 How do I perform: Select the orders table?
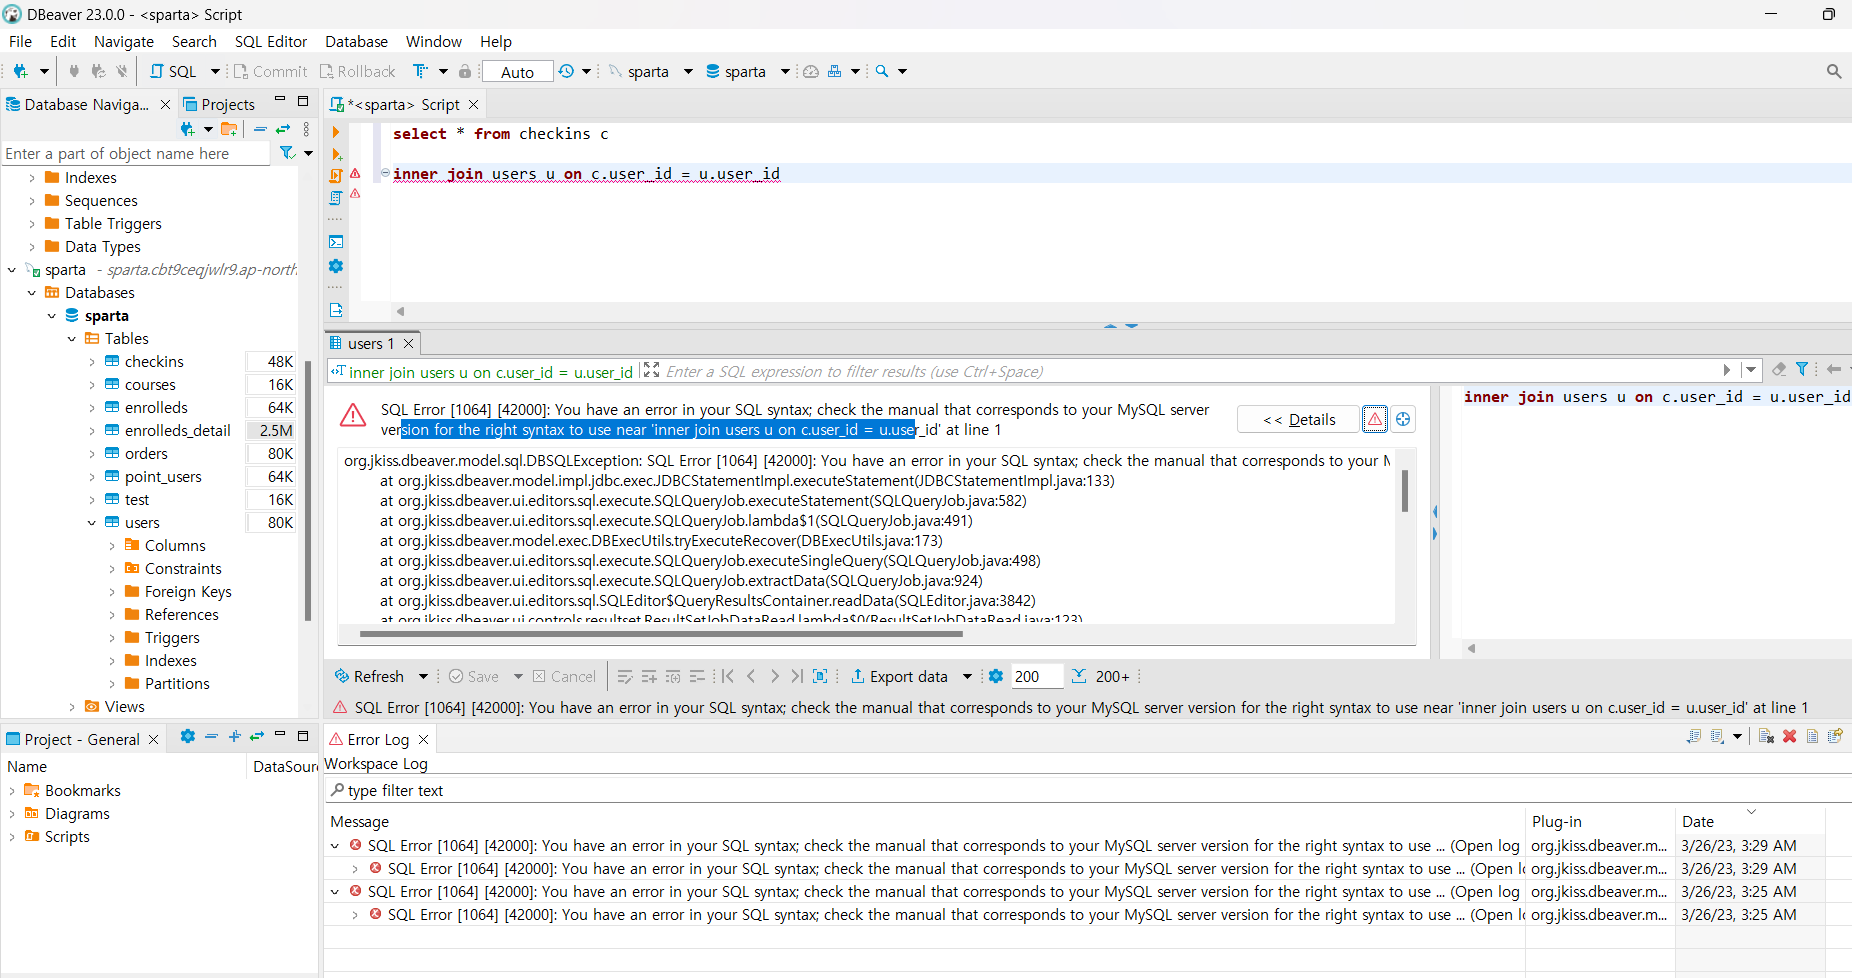[146, 454]
